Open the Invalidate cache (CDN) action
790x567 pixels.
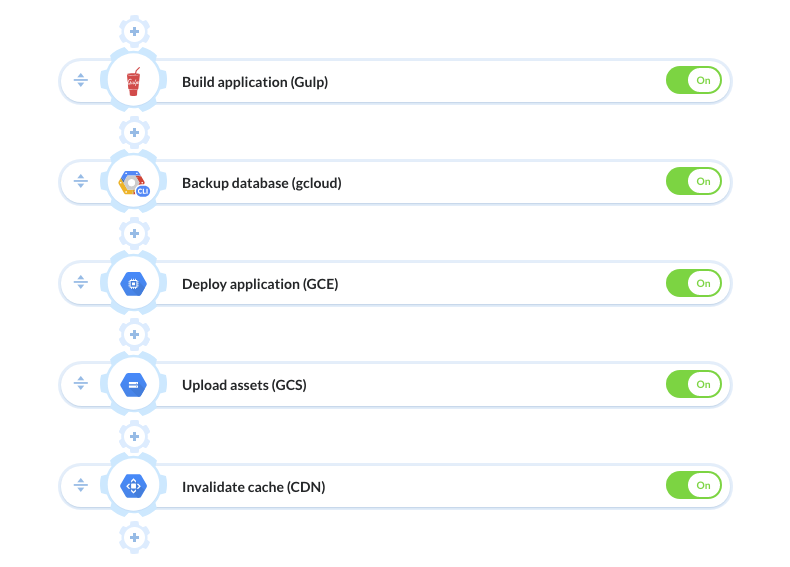click(253, 487)
